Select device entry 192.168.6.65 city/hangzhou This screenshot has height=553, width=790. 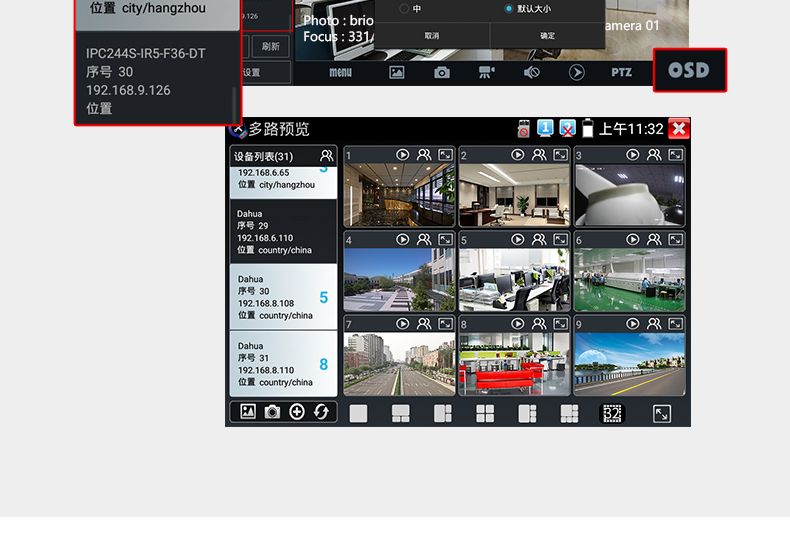point(283,182)
